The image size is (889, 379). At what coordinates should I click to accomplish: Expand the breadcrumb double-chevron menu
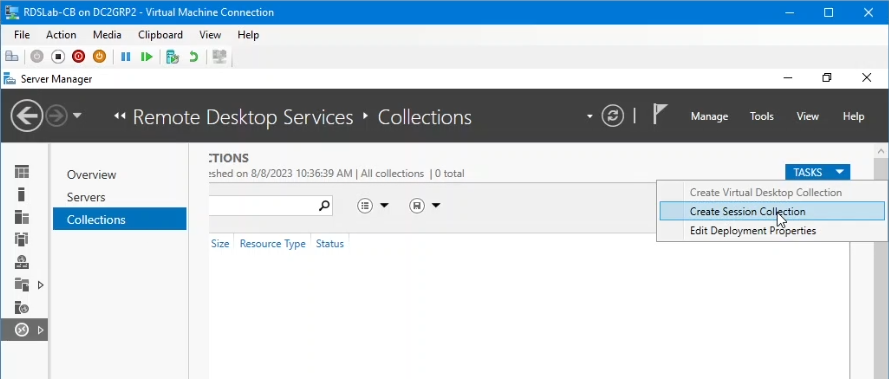(119, 116)
